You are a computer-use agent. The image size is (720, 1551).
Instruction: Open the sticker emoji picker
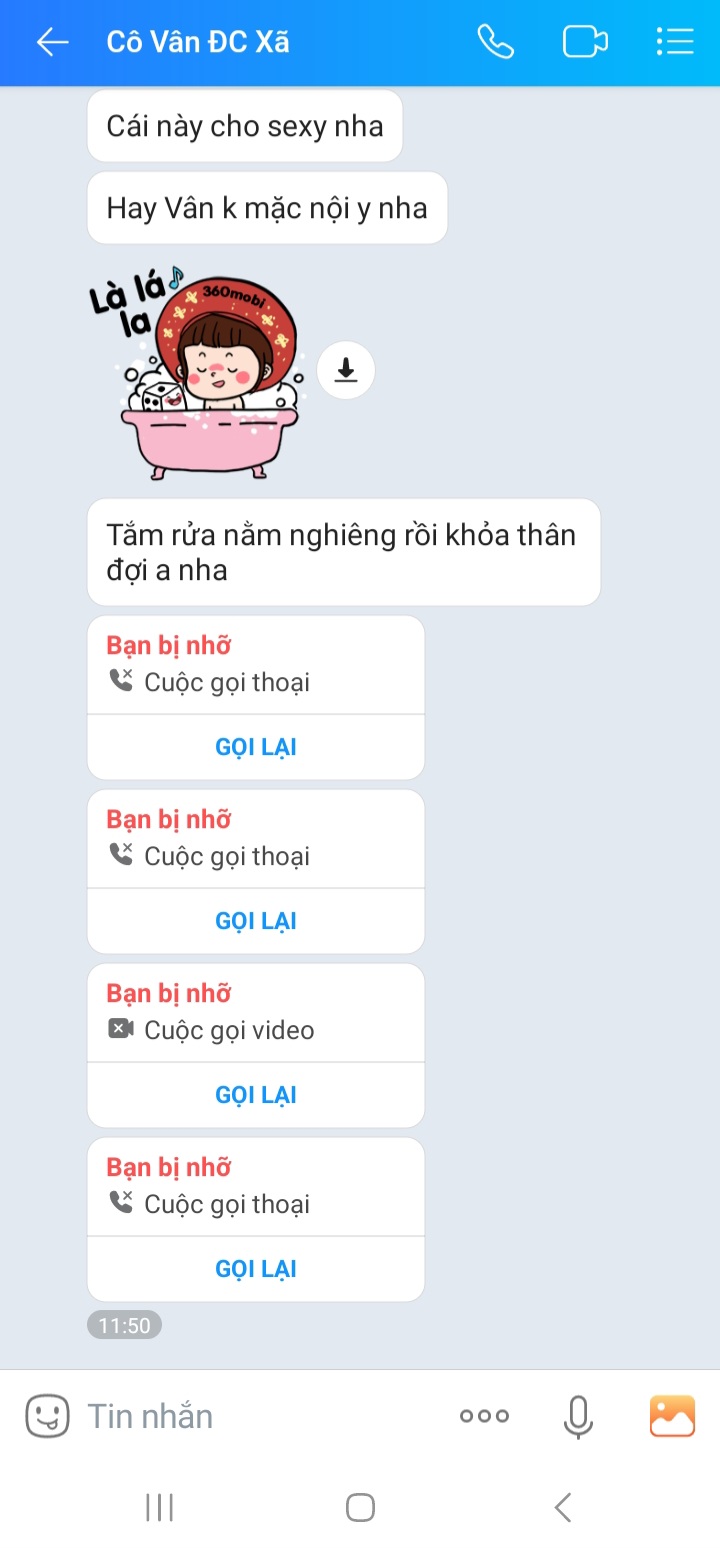[x=47, y=1416]
